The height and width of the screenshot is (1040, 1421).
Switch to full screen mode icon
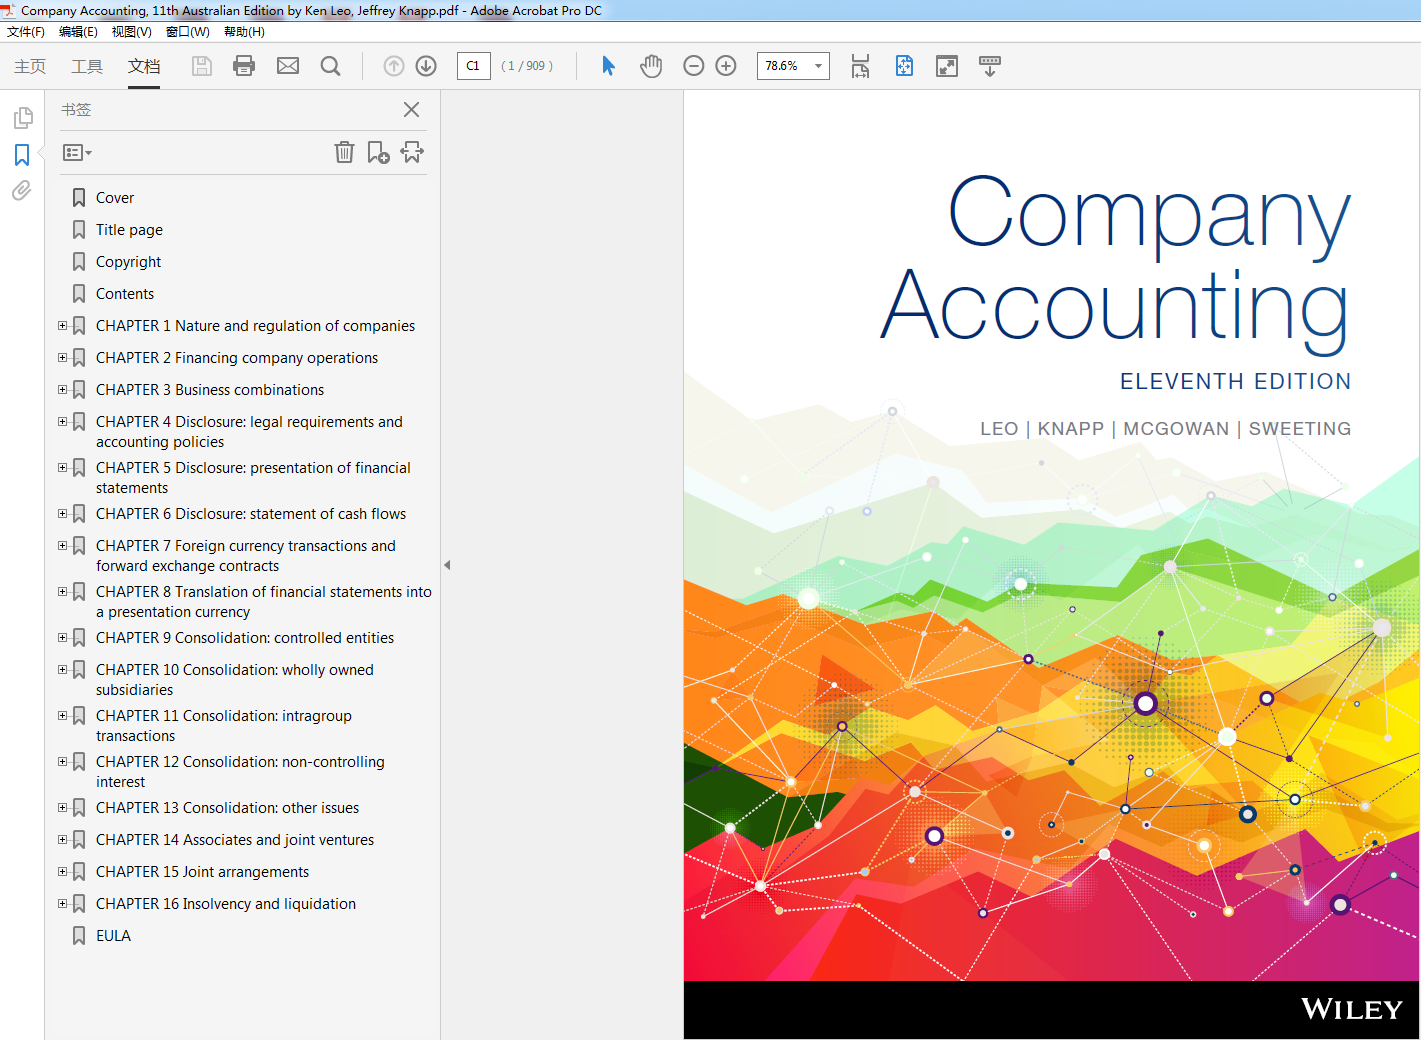click(x=947, y=66)
